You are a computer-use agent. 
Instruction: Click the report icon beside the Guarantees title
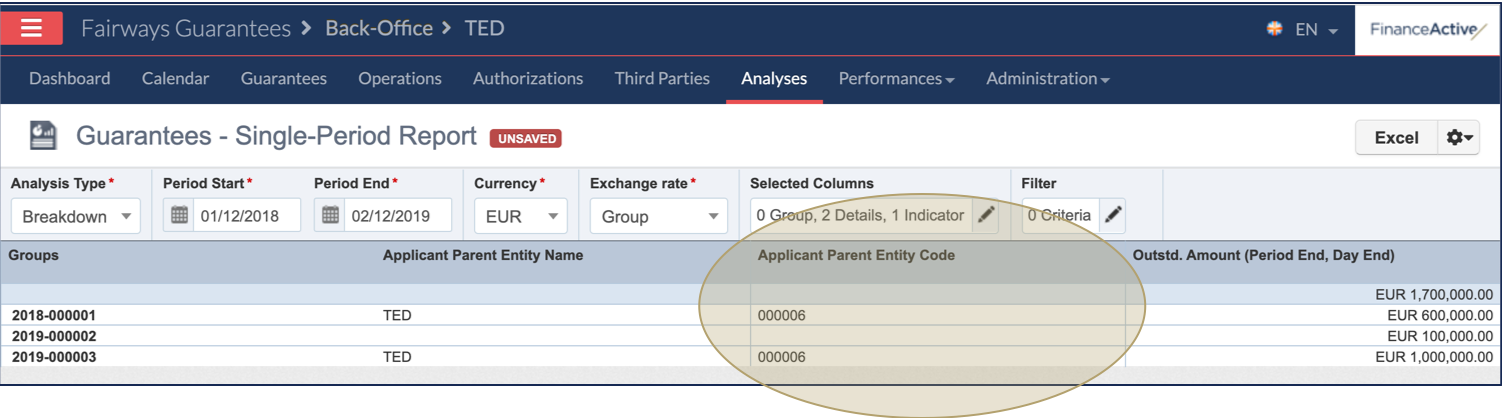coord(42,135)
